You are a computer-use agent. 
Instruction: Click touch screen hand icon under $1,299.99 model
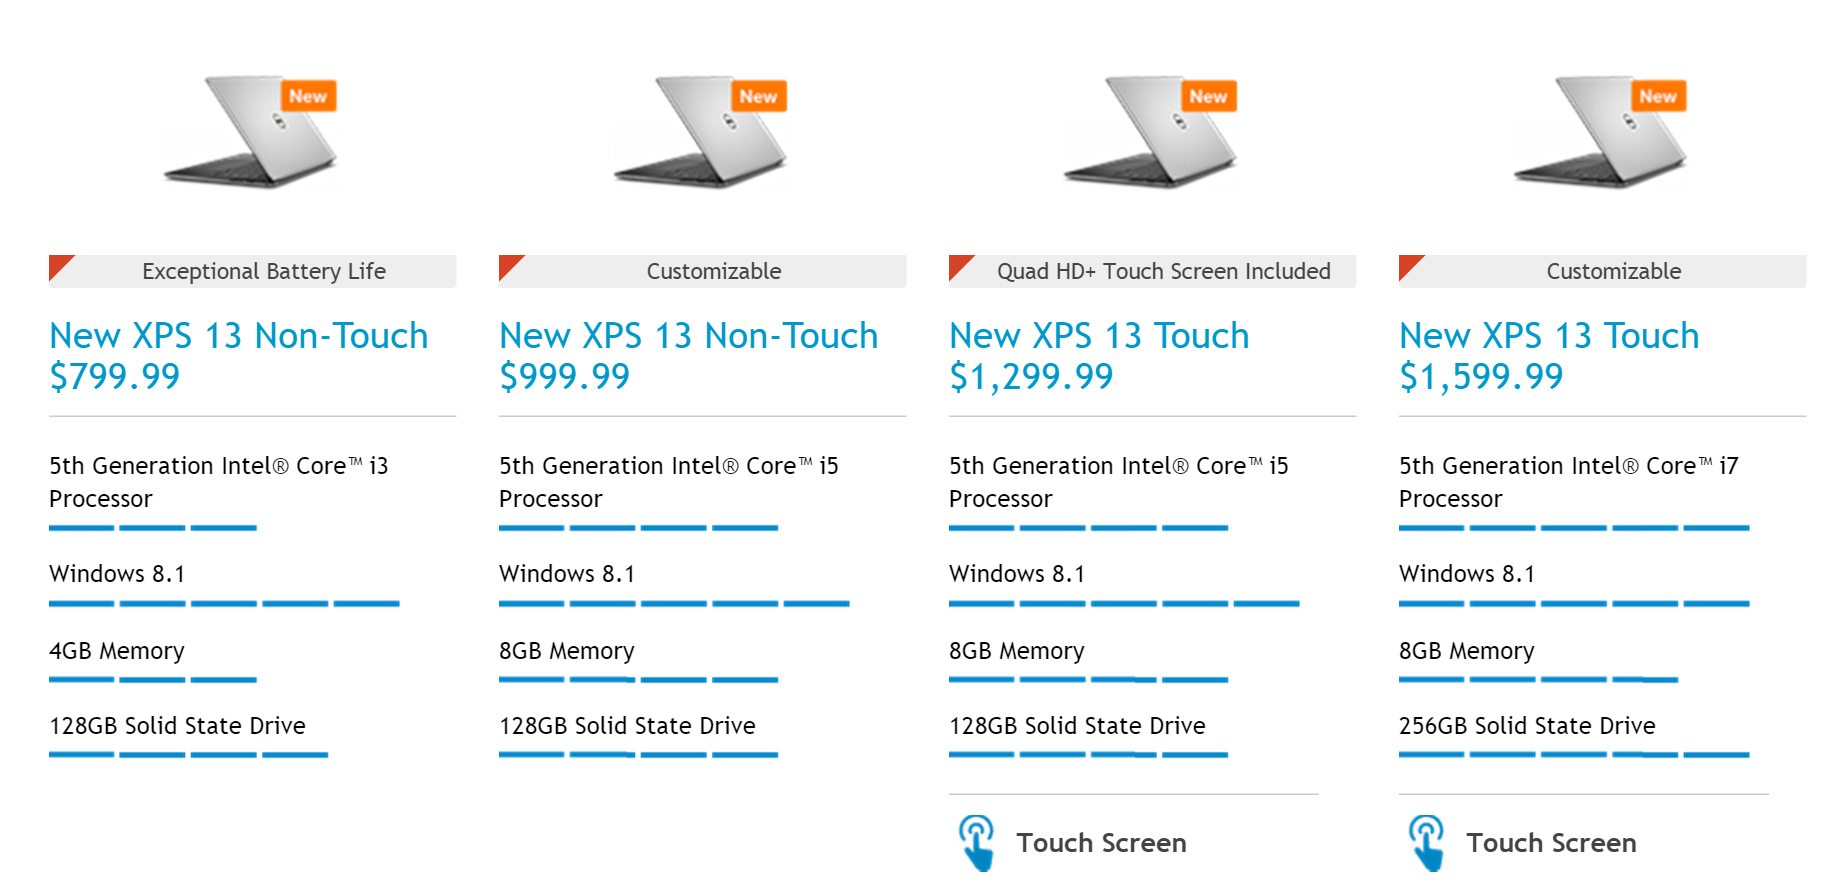tap(977, 842)
